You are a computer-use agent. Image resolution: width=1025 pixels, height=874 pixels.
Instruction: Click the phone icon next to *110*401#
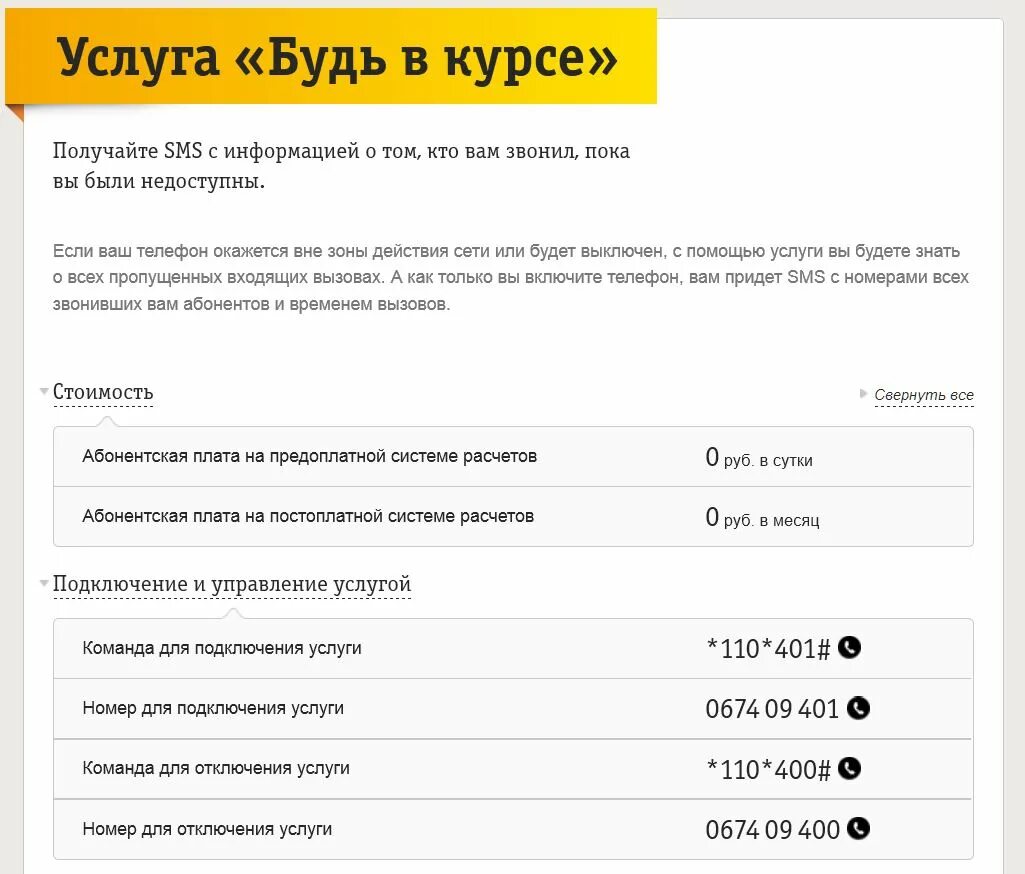point(849,648)
